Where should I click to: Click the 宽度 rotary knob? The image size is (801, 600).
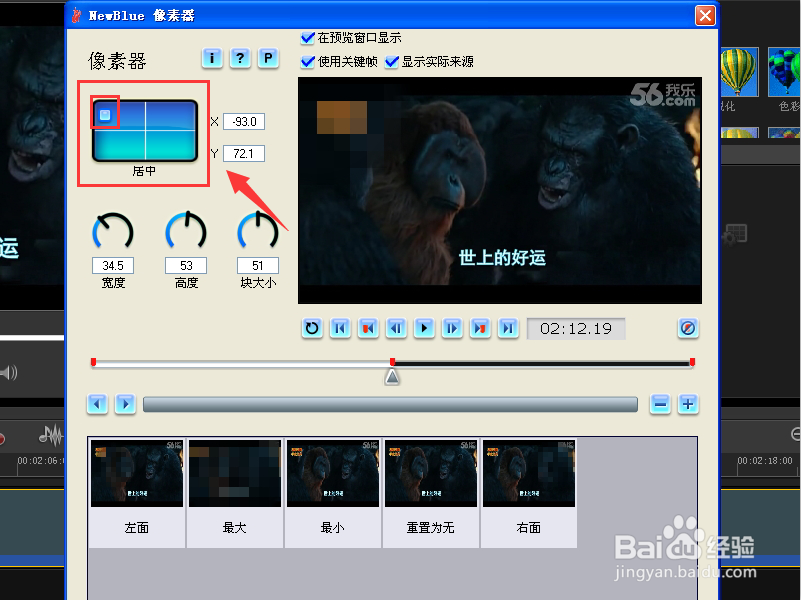[x=113, y=232]
